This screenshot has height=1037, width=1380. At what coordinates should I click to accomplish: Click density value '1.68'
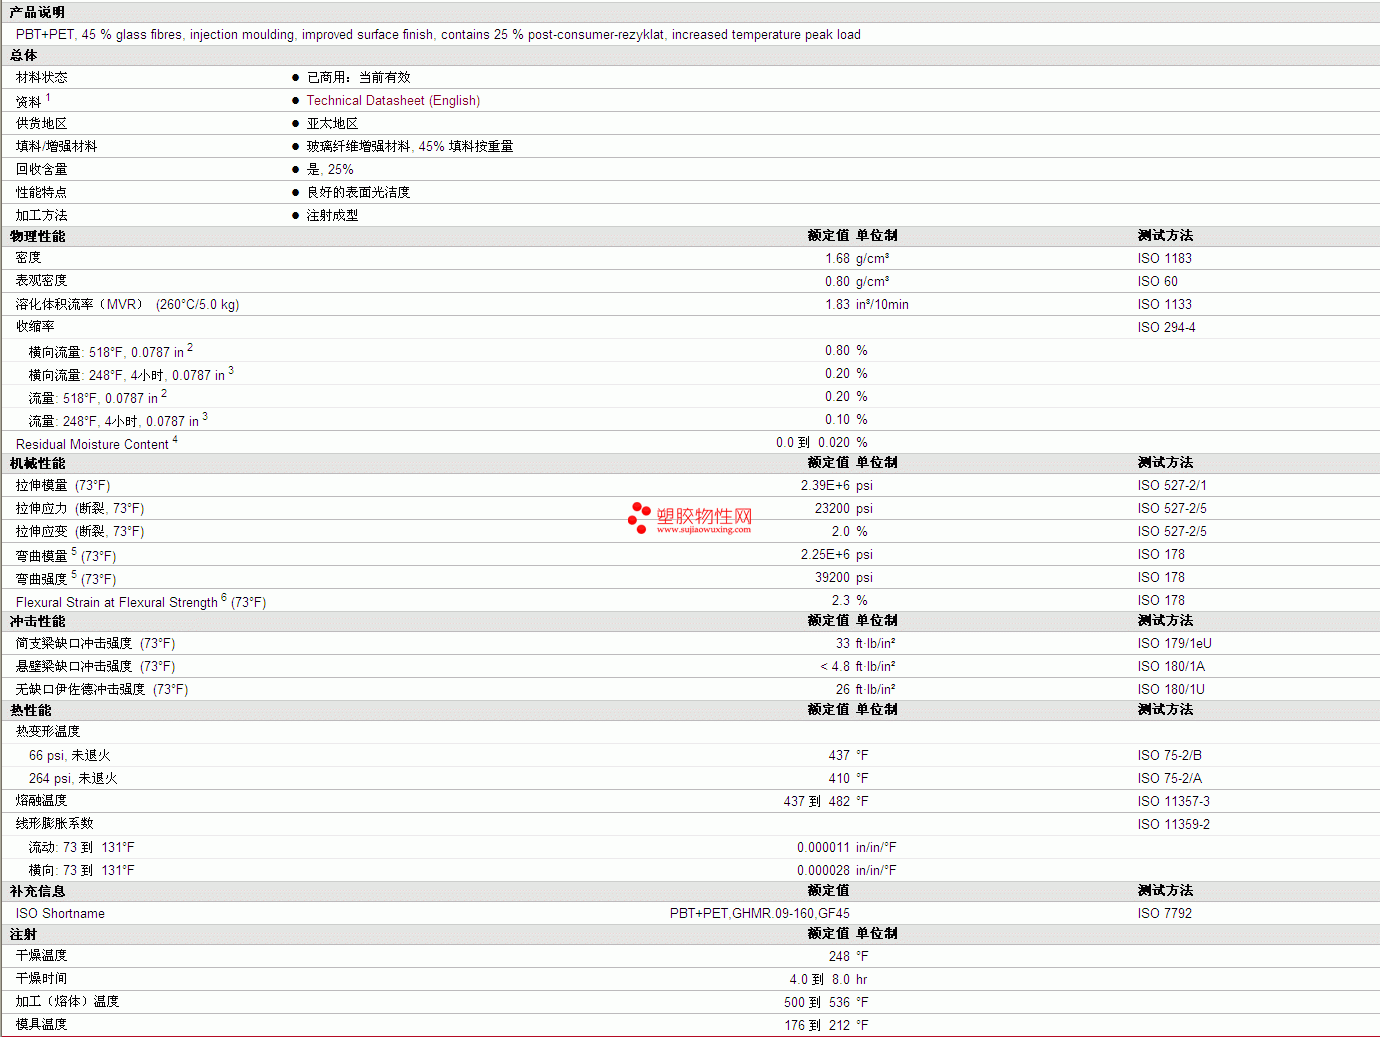[x=837, y=259]
